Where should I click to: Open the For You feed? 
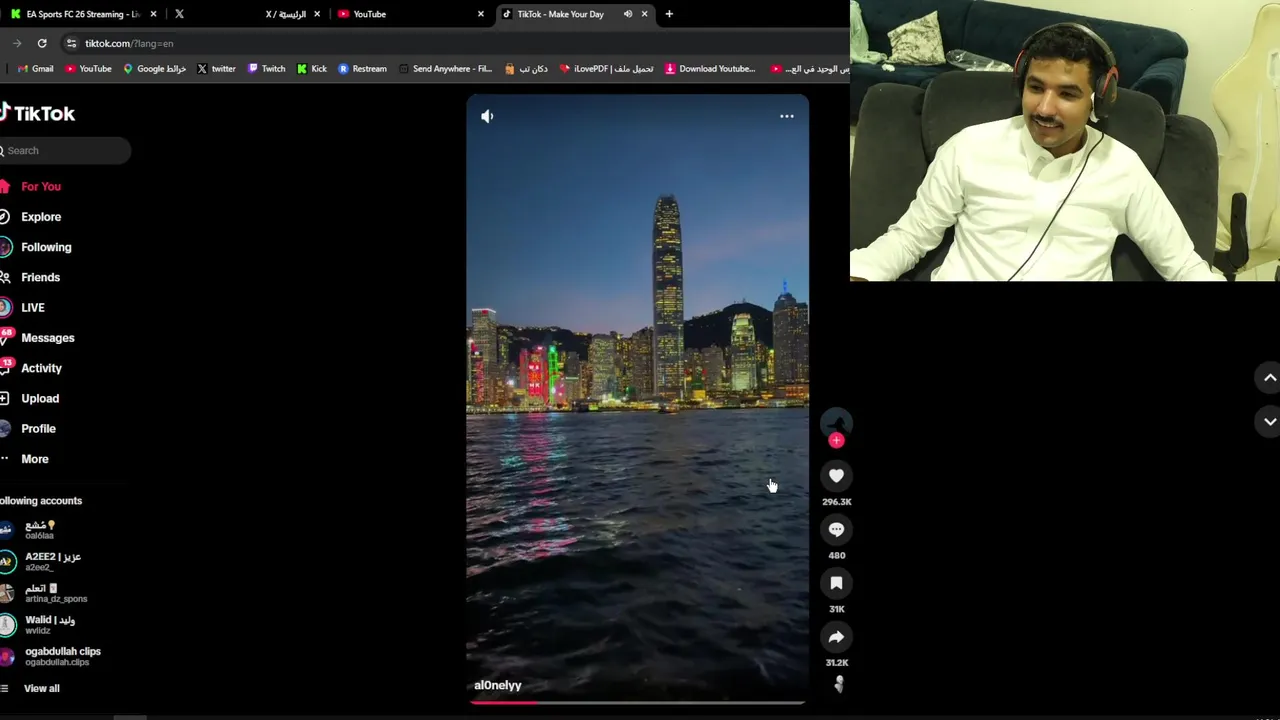pyautogui.click(x=40, y=187)
